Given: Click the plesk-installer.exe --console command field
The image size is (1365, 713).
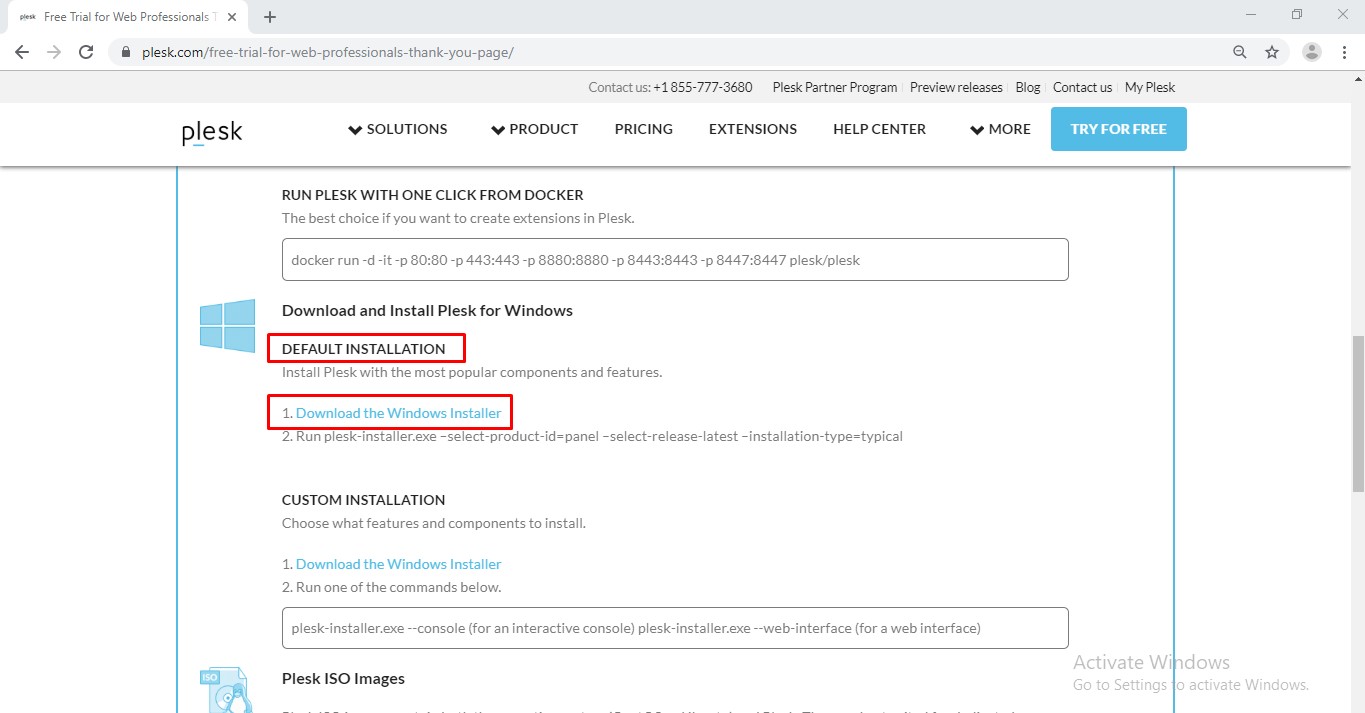Looking at the screenshot, I should pos(675,628).
